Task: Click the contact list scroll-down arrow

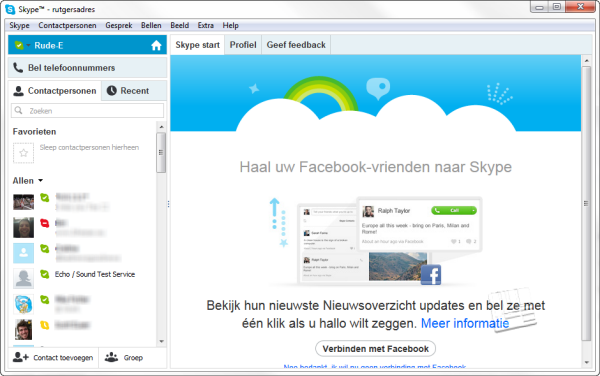Action: [161, 341]
